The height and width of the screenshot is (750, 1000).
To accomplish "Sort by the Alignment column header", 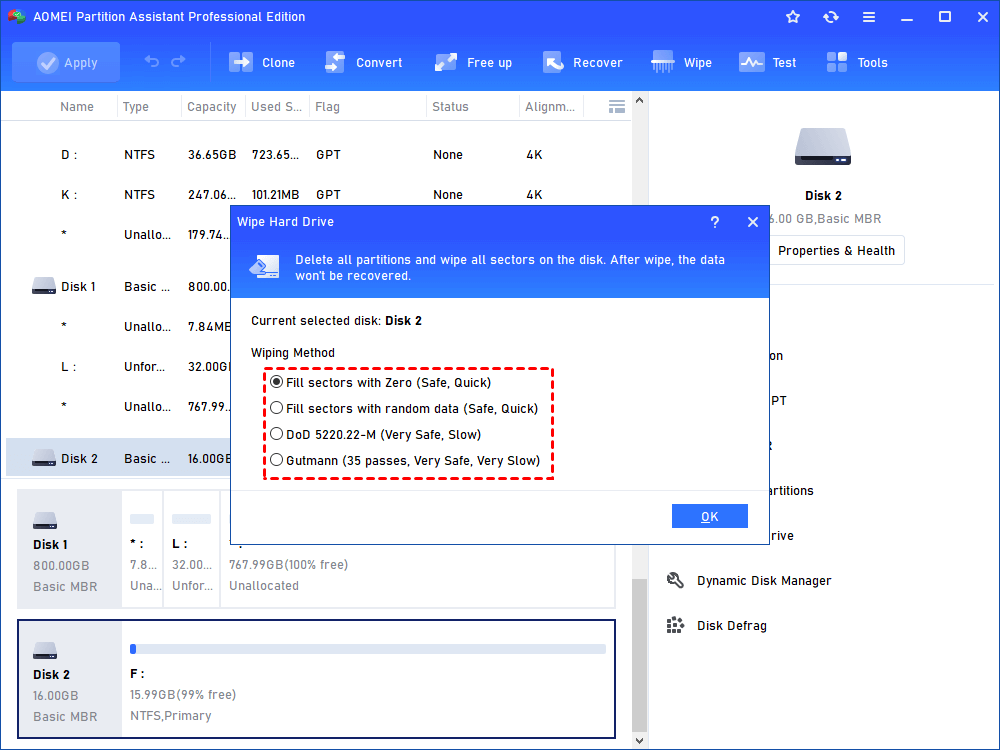I will 550,107.
